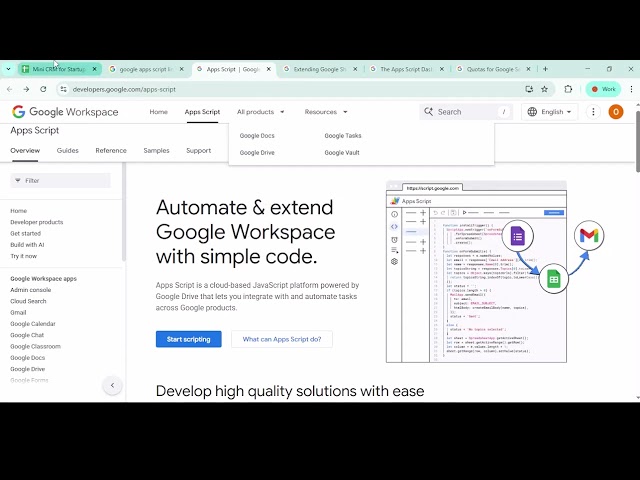Screen dimensions: 640x480
Task: Select the Reference tab
Action: 111,151
